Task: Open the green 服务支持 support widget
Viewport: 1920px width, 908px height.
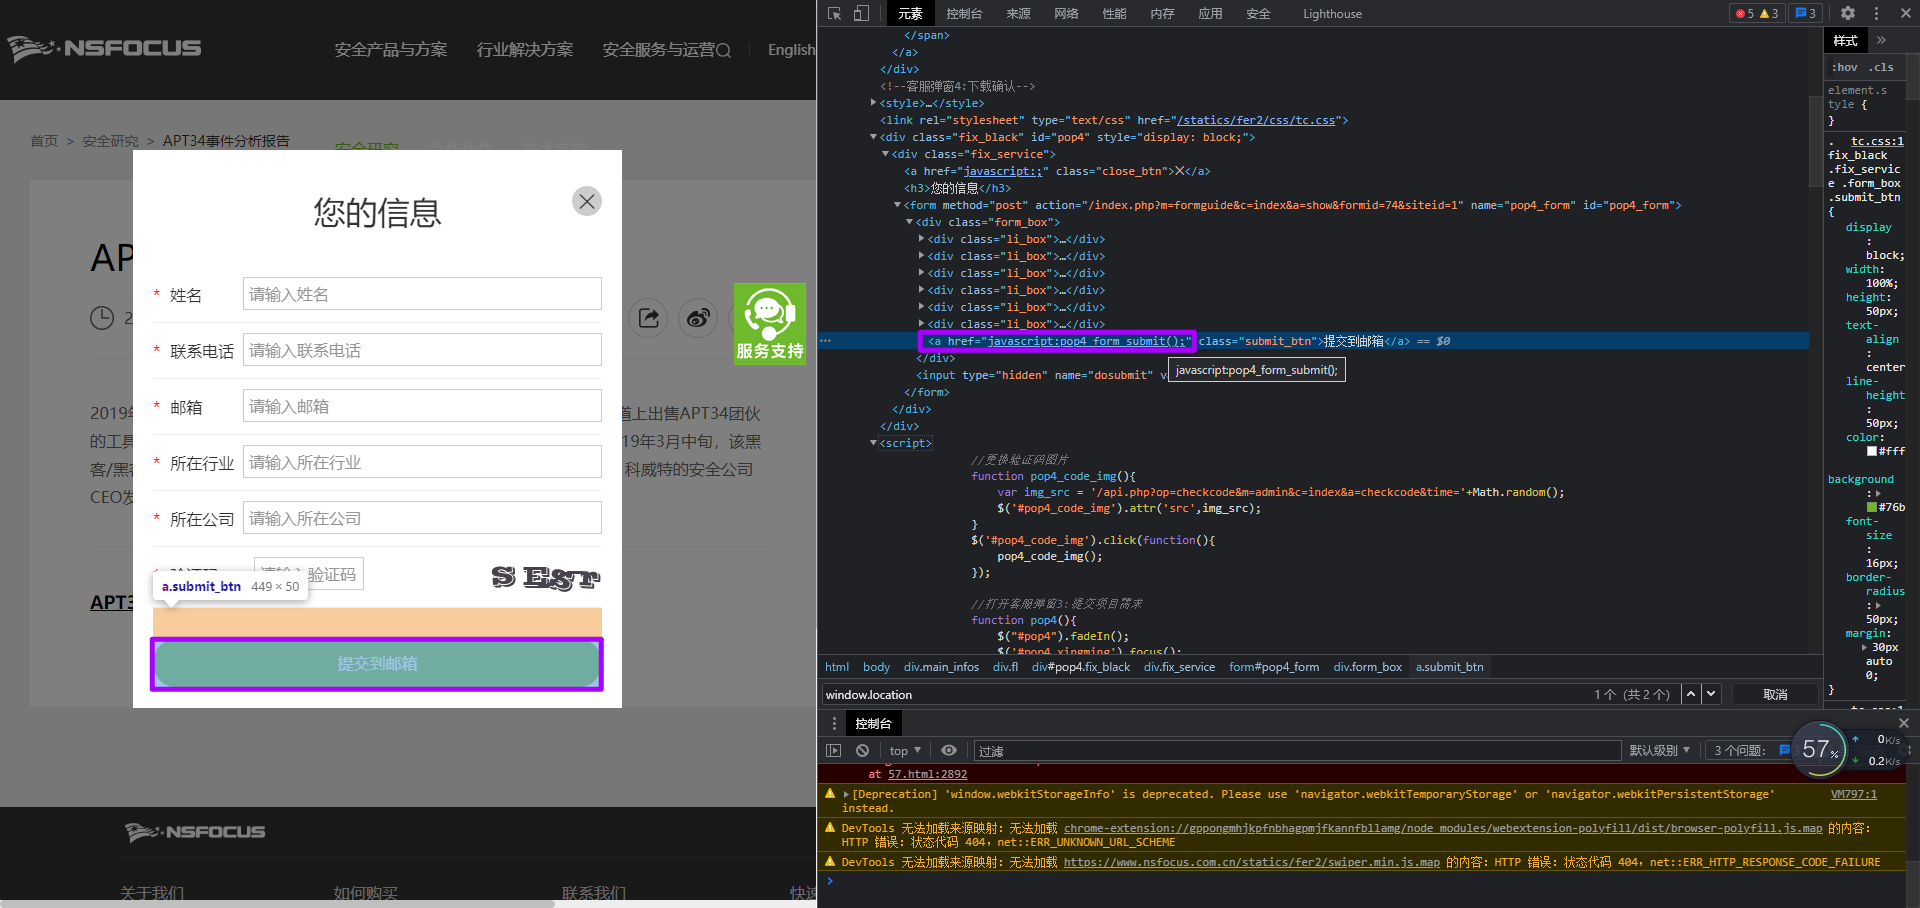Action: tap(770, 324)
